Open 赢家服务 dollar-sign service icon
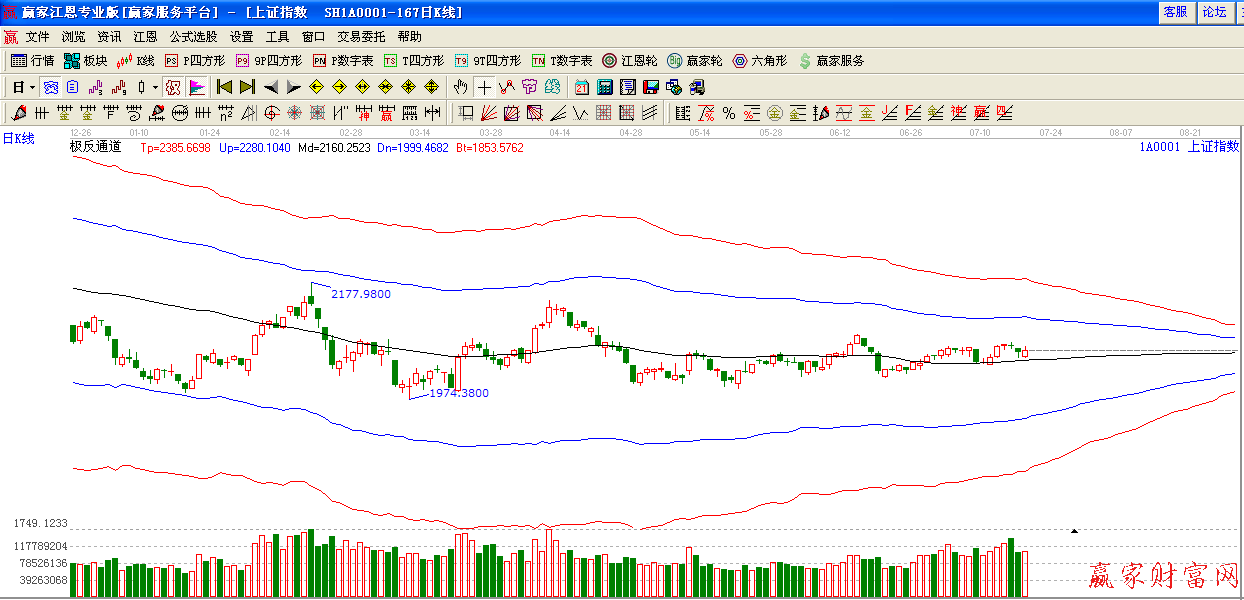This screenshot has height=600, width=1244. (x=830, y=61)
